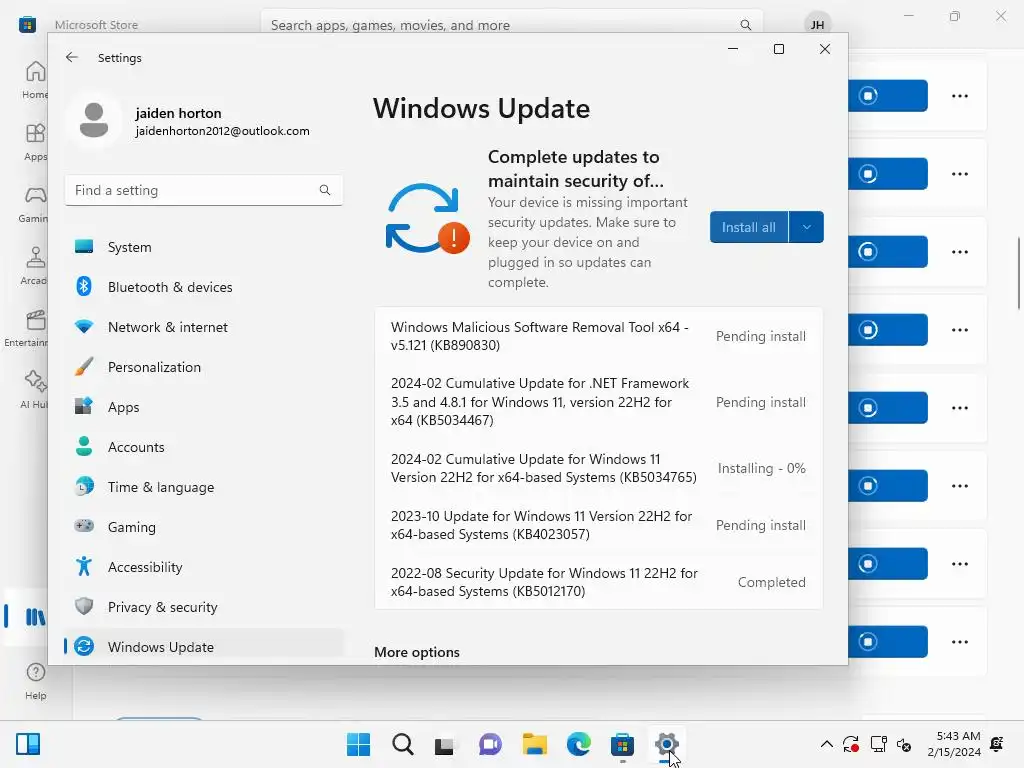The image size is (1024, 768).
Task: Open Gaming settings category
Action: pos(204,526)
